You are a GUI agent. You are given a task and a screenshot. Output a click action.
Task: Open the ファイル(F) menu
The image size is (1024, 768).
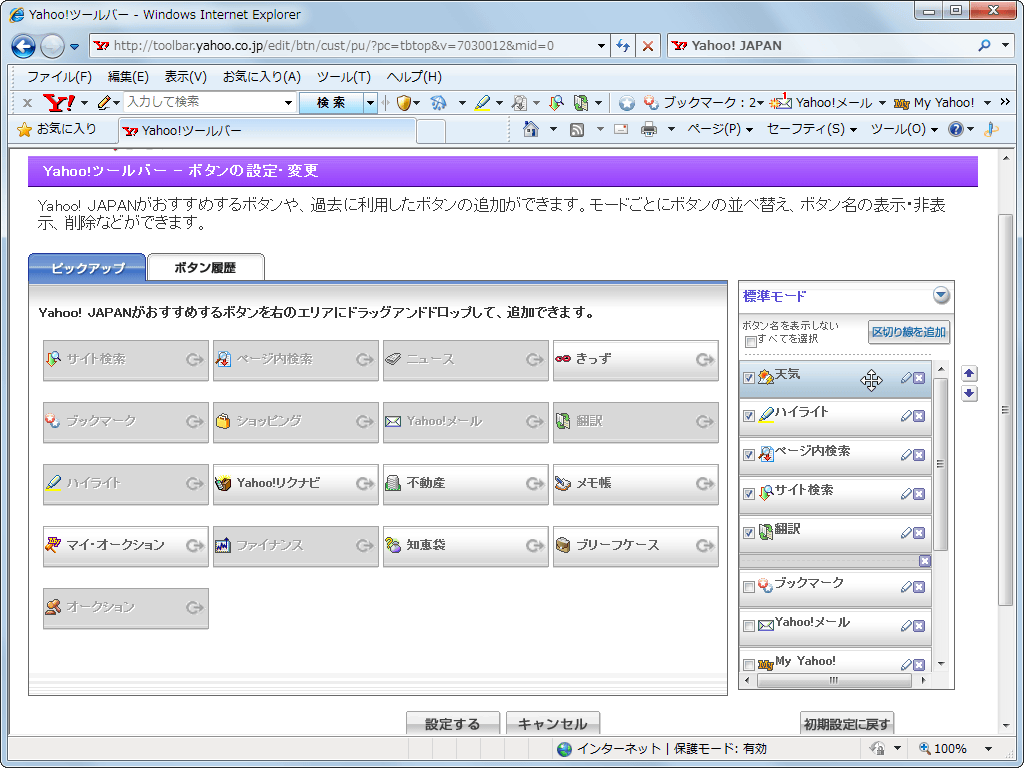59,77
